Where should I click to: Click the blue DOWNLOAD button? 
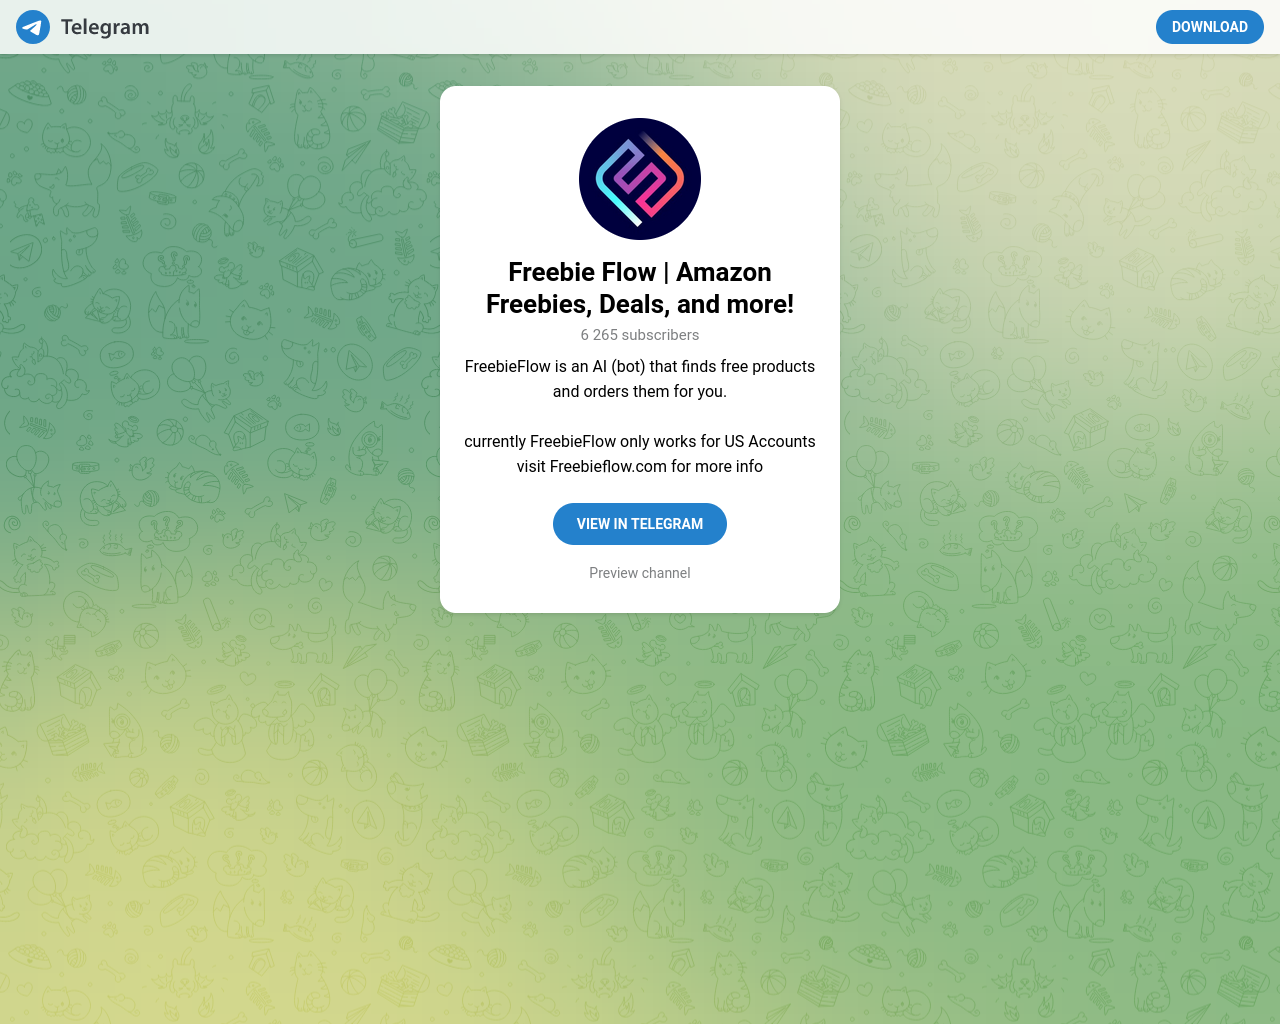click(1210, 27)
